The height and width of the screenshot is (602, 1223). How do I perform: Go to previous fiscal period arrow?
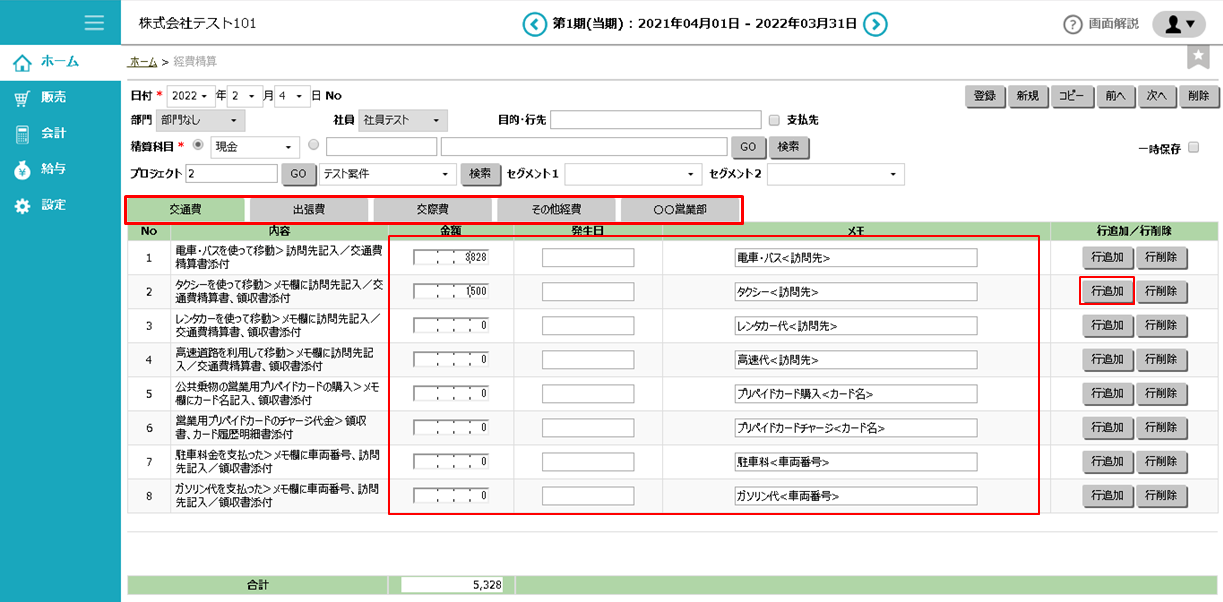click(x=535, y=24)
